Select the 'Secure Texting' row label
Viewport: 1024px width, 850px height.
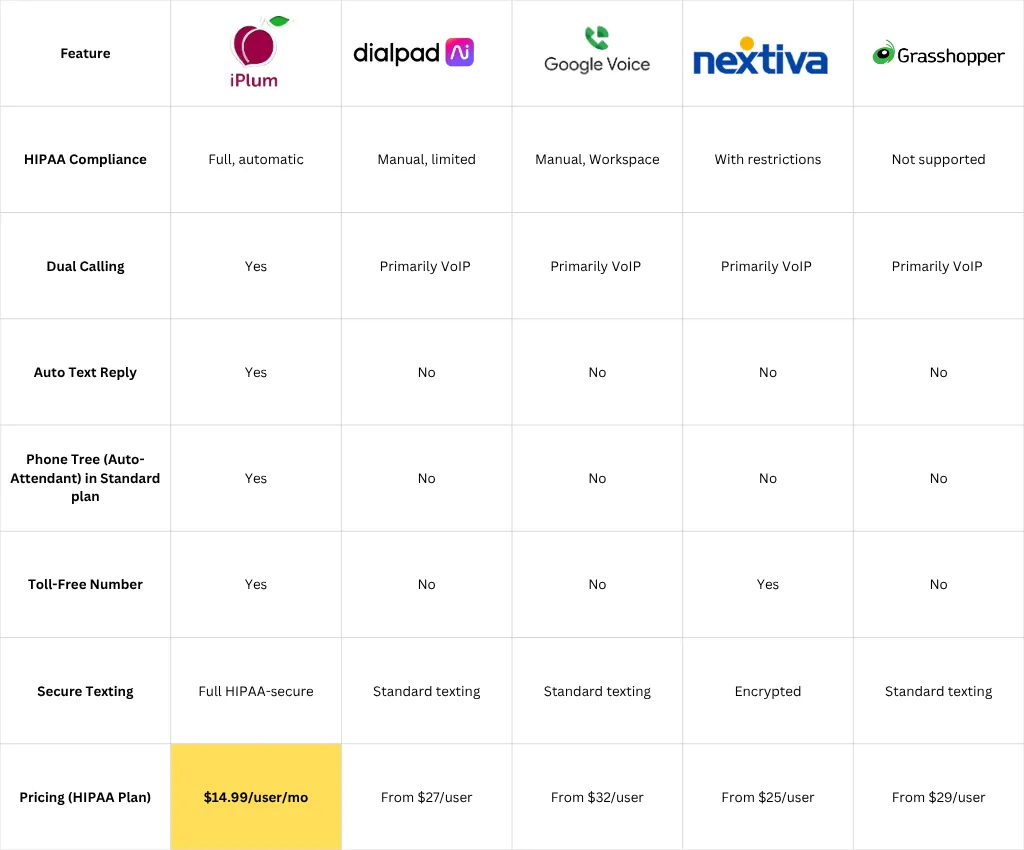pyautogui.click(x=85, y=691)
